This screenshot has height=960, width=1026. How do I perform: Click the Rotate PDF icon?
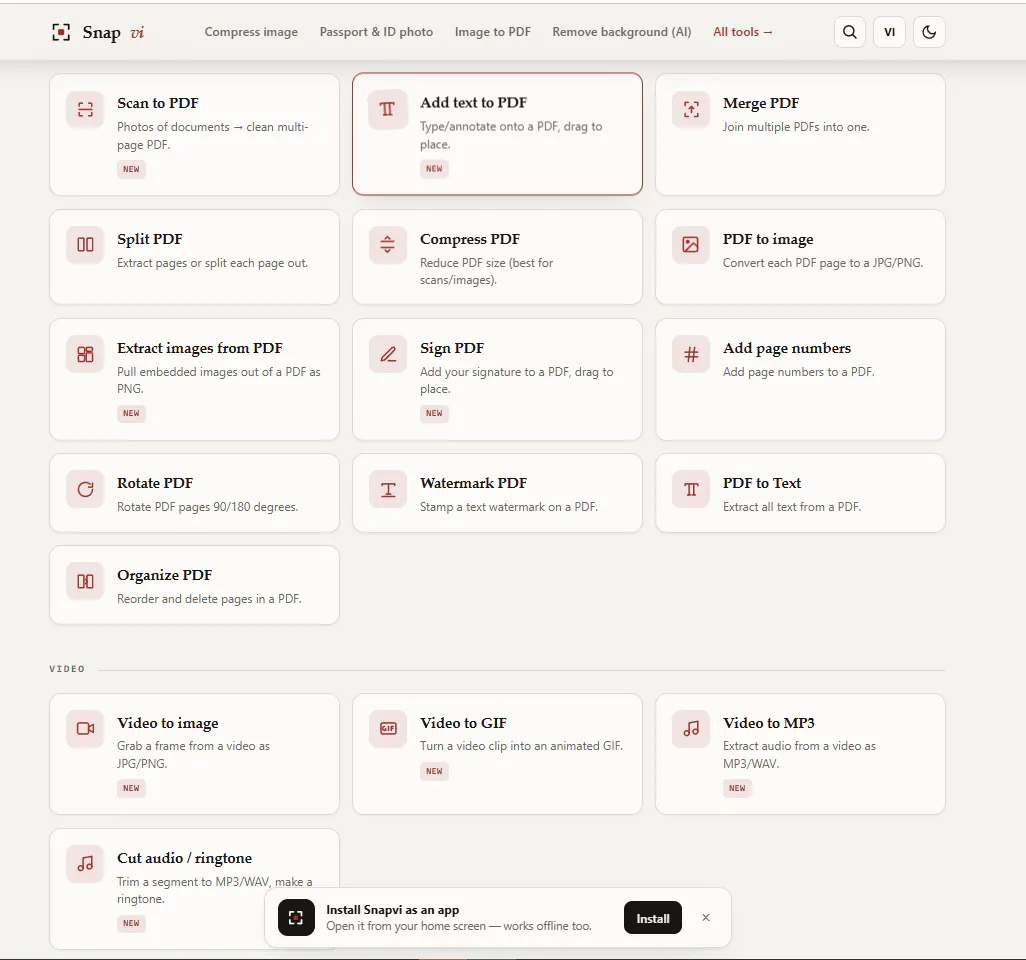pyautogui.click(x=85, y=489)
